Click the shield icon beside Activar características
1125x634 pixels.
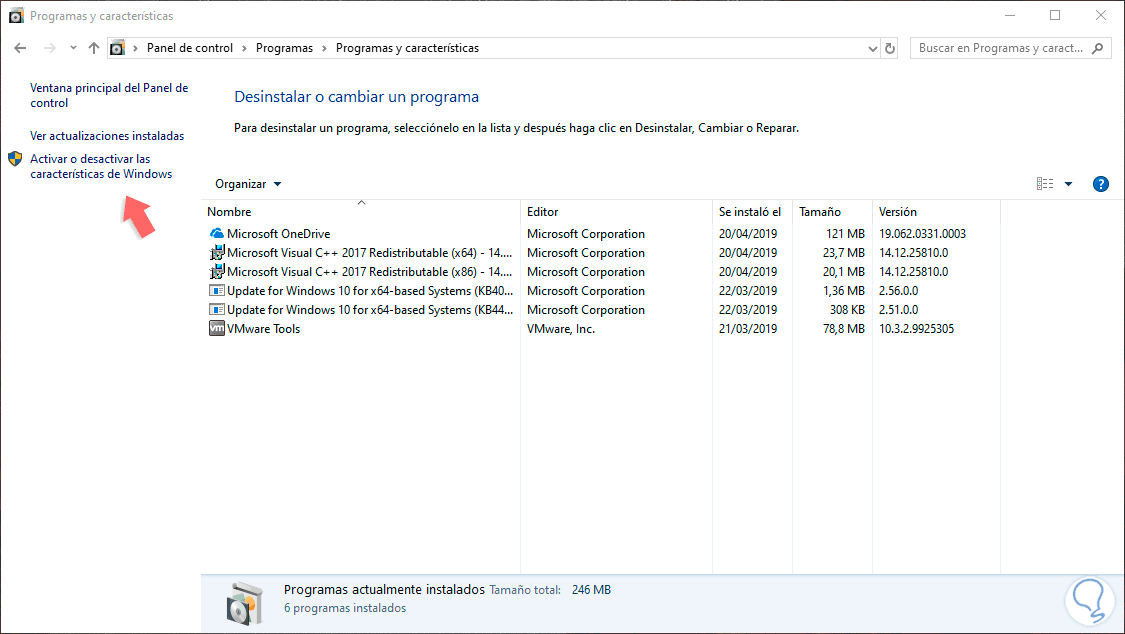(15, 158)
